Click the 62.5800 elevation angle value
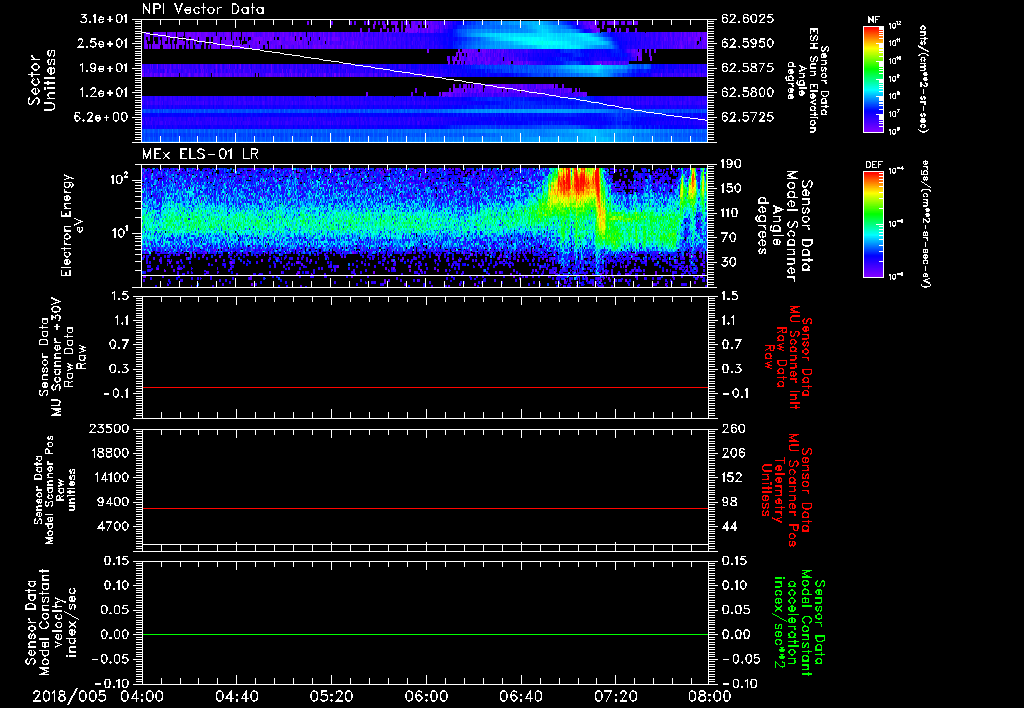 click(x=747, y=93)
